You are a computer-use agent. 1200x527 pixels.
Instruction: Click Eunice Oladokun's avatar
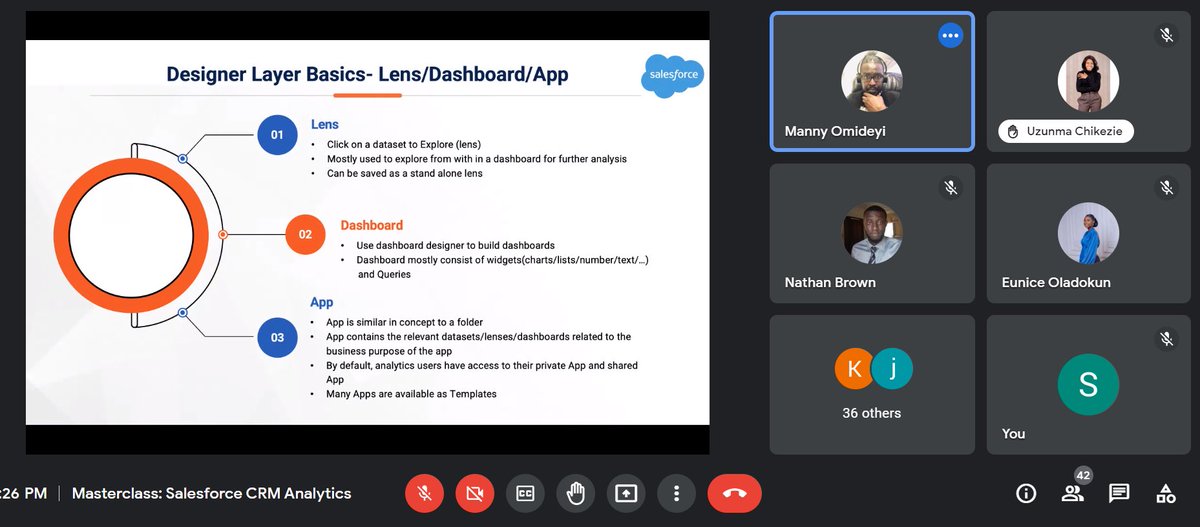(1089, 233)
